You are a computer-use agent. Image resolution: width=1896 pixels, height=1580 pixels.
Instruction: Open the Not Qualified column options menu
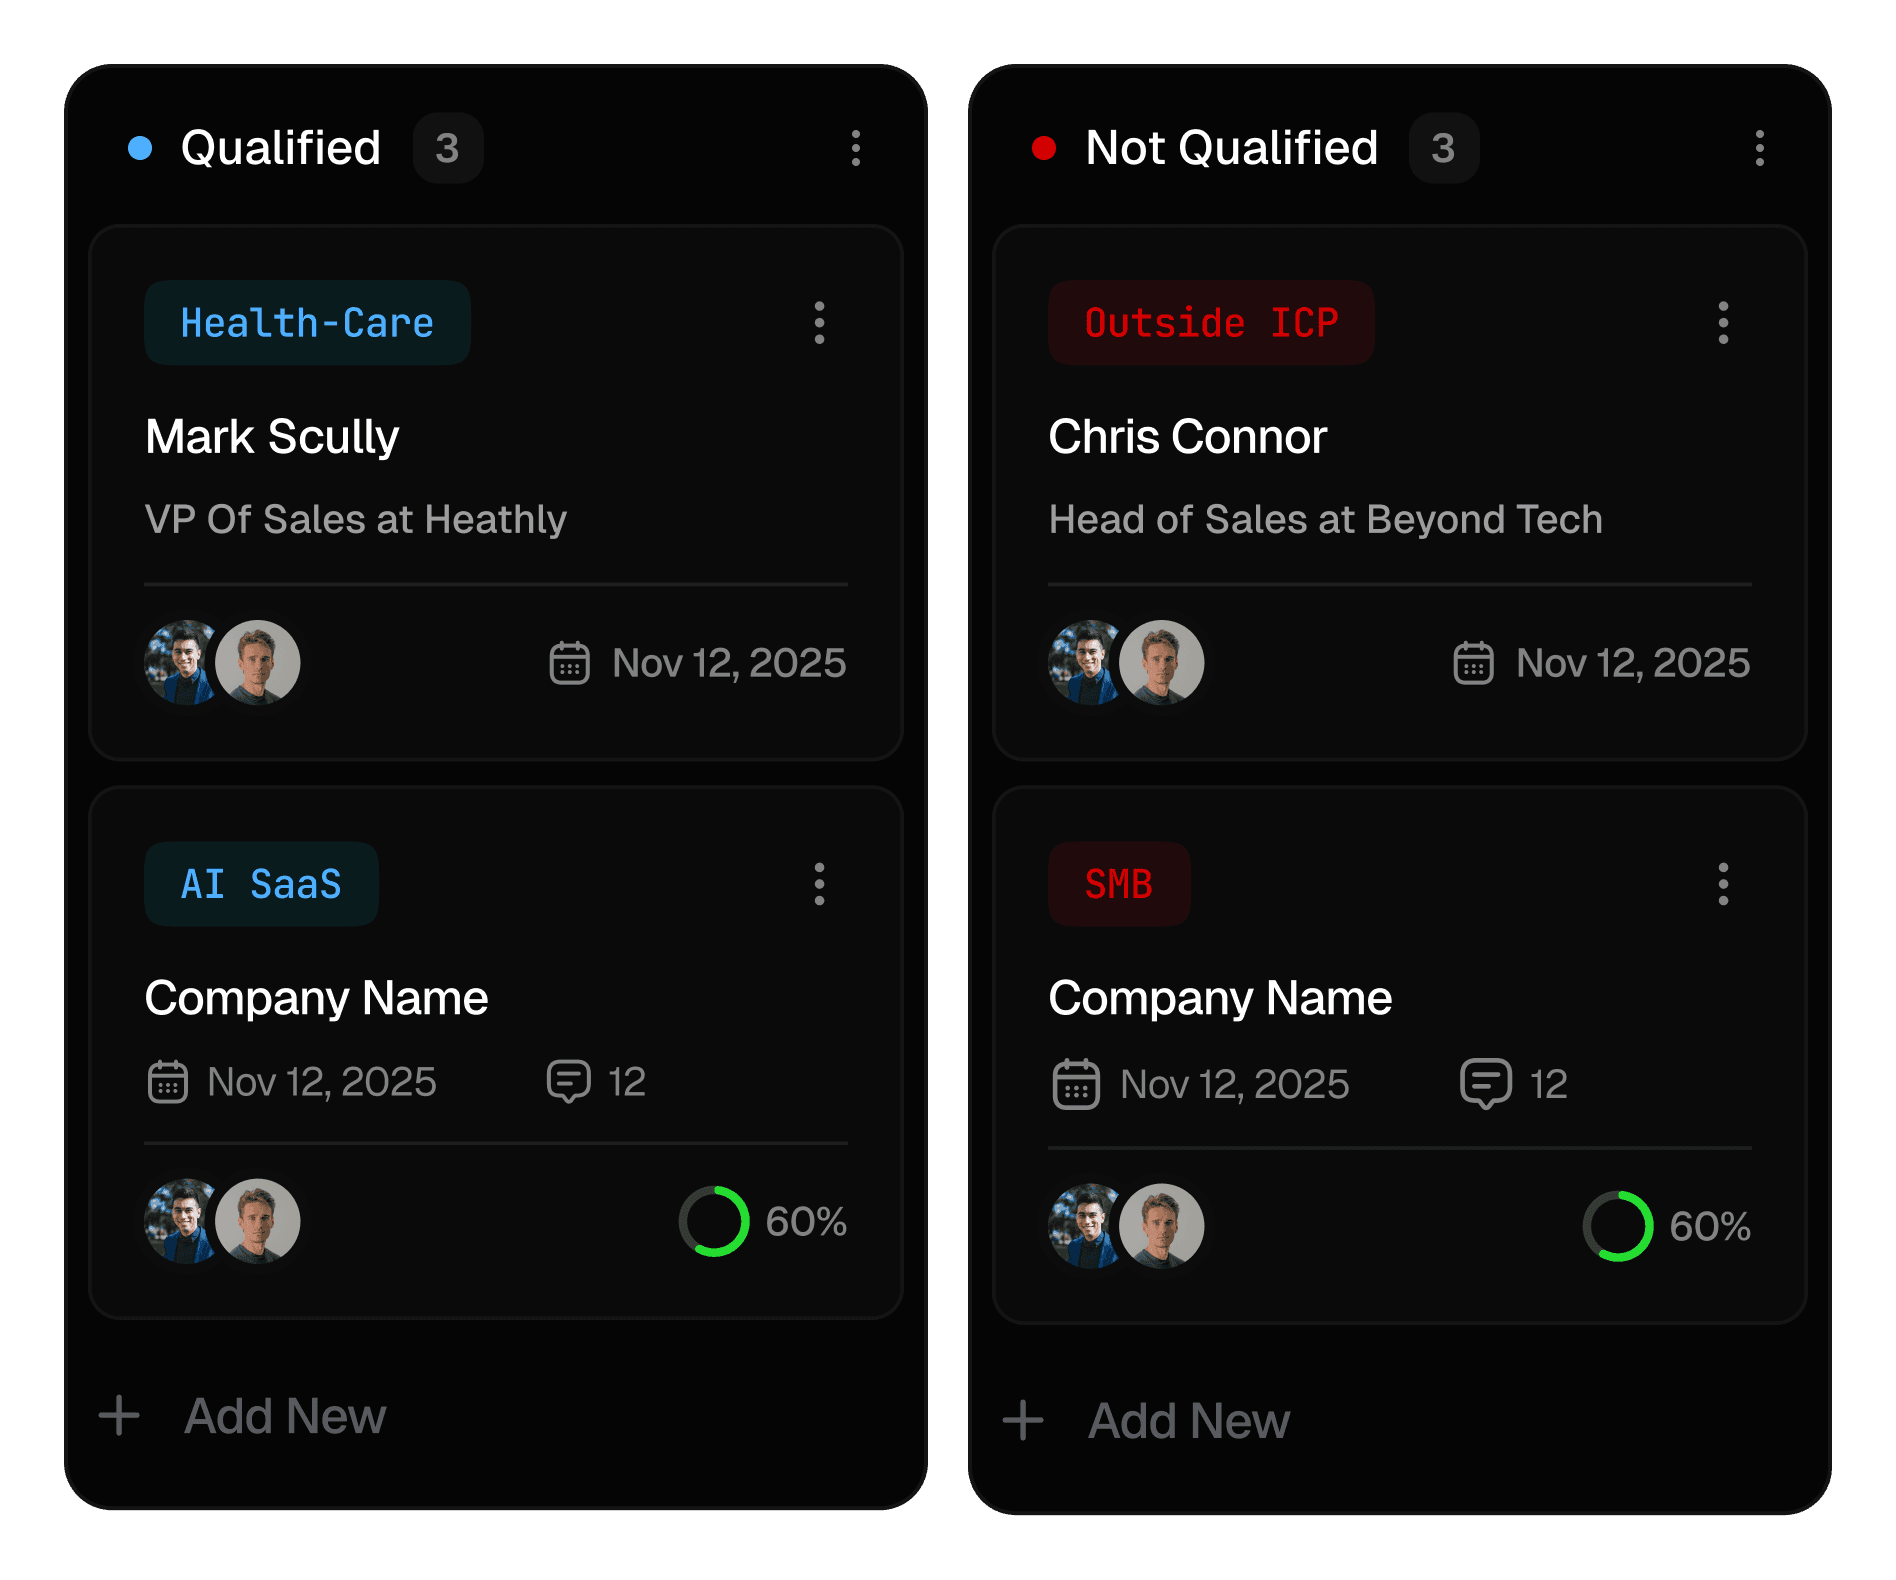1760,148
